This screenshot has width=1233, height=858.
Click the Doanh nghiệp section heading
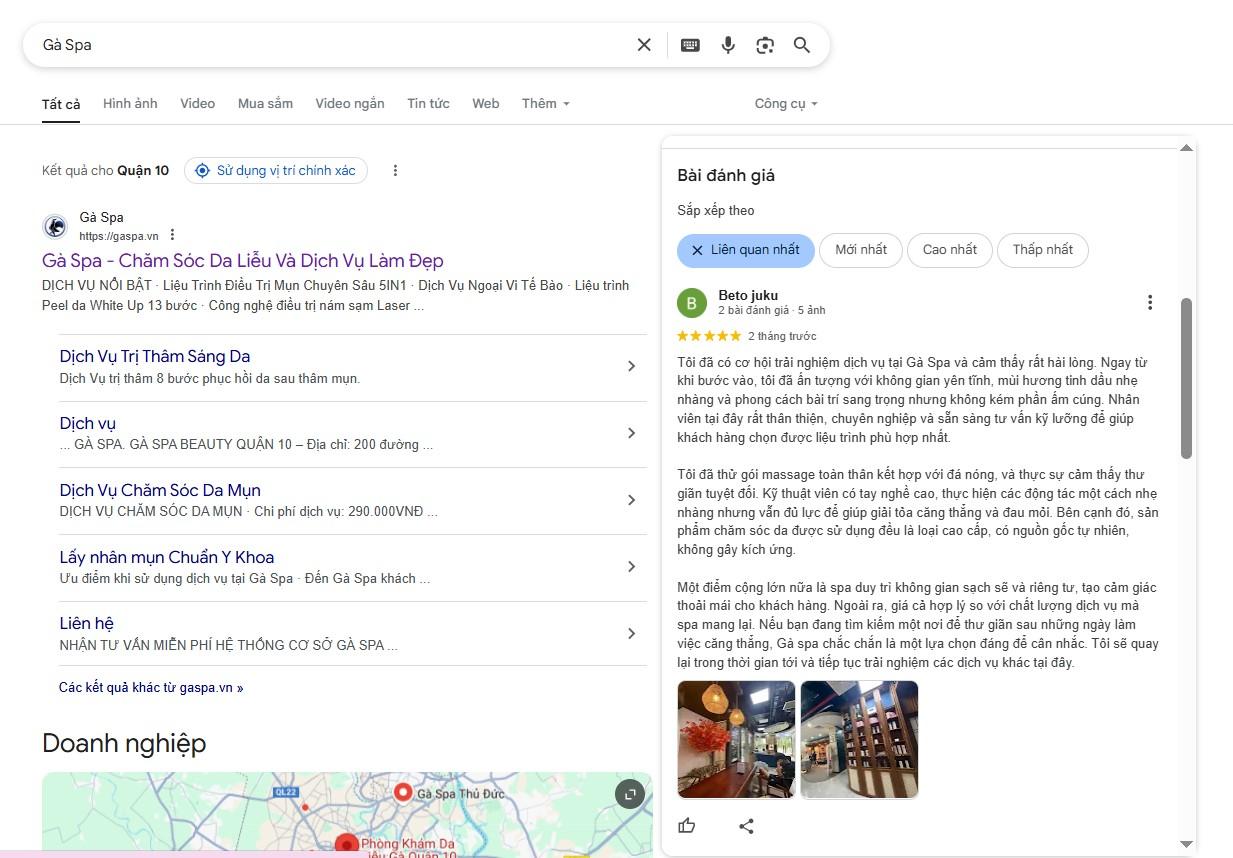124,744
